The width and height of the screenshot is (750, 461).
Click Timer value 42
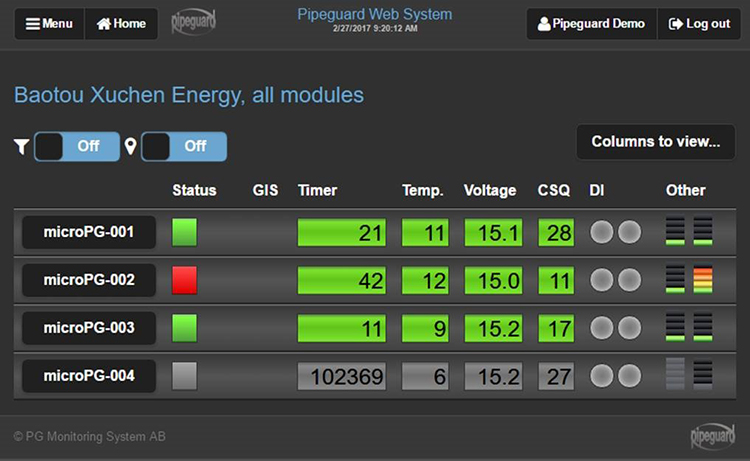[x=342, y=281]
